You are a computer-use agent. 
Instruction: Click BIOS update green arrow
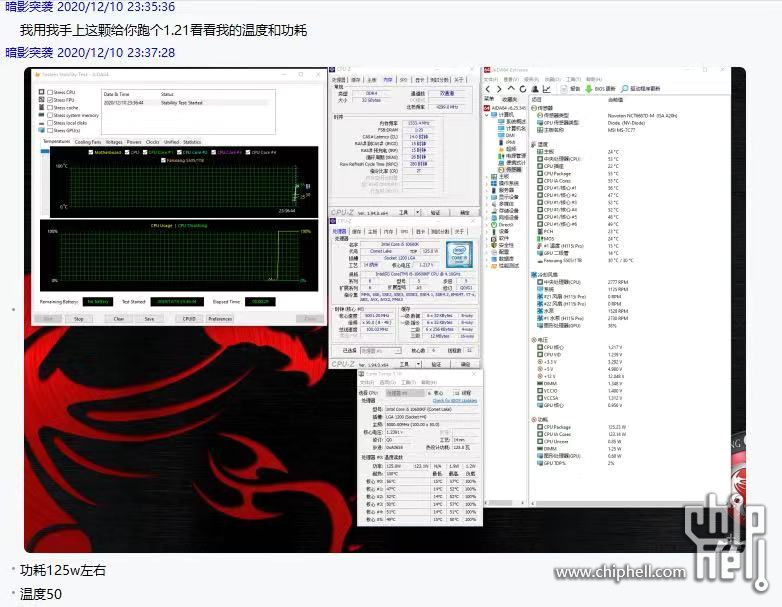coord(588,89)
